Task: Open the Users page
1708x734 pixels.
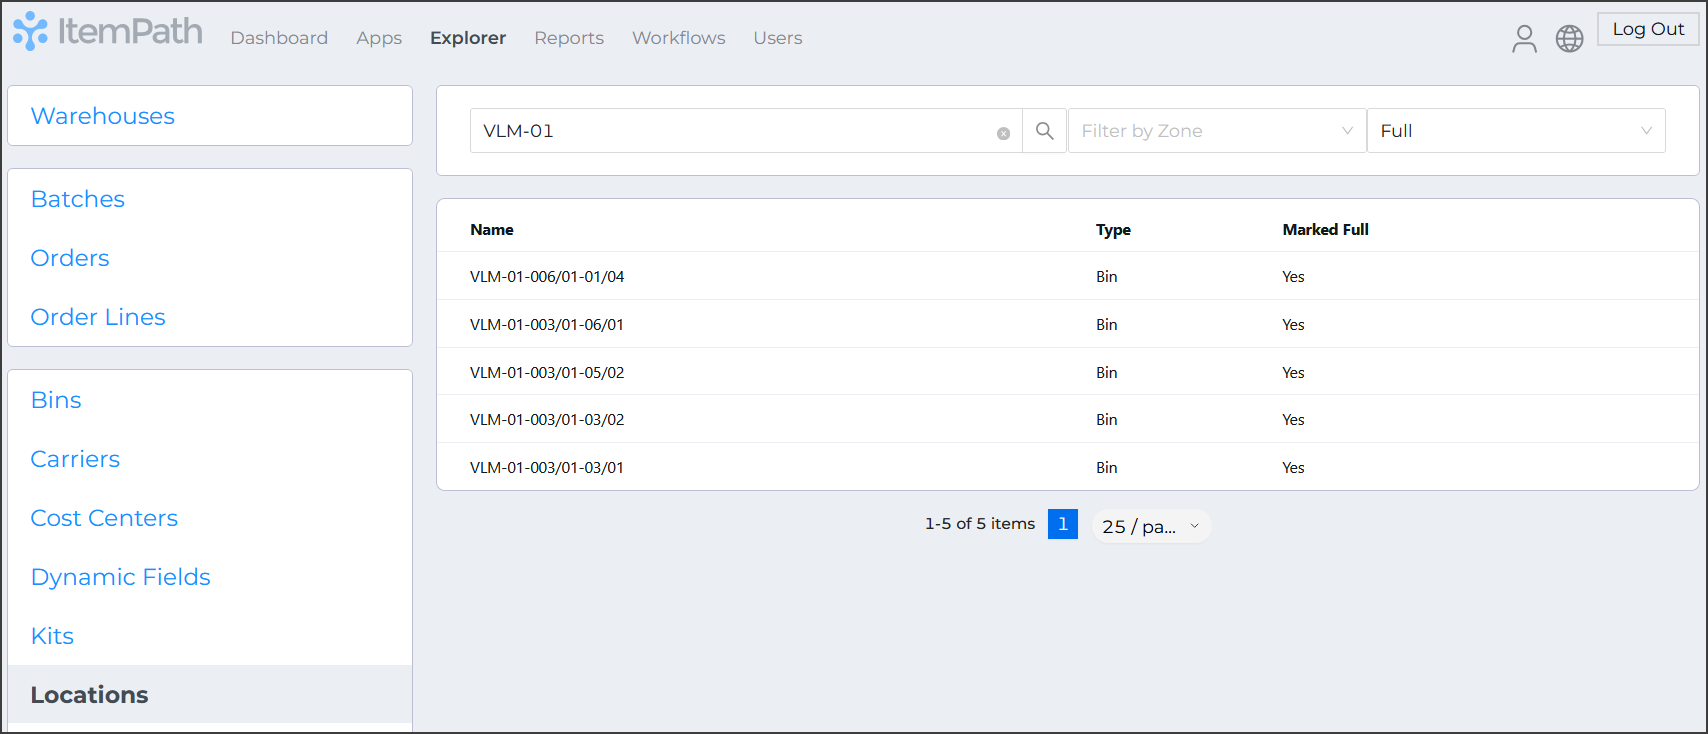Action: point(778,38)
